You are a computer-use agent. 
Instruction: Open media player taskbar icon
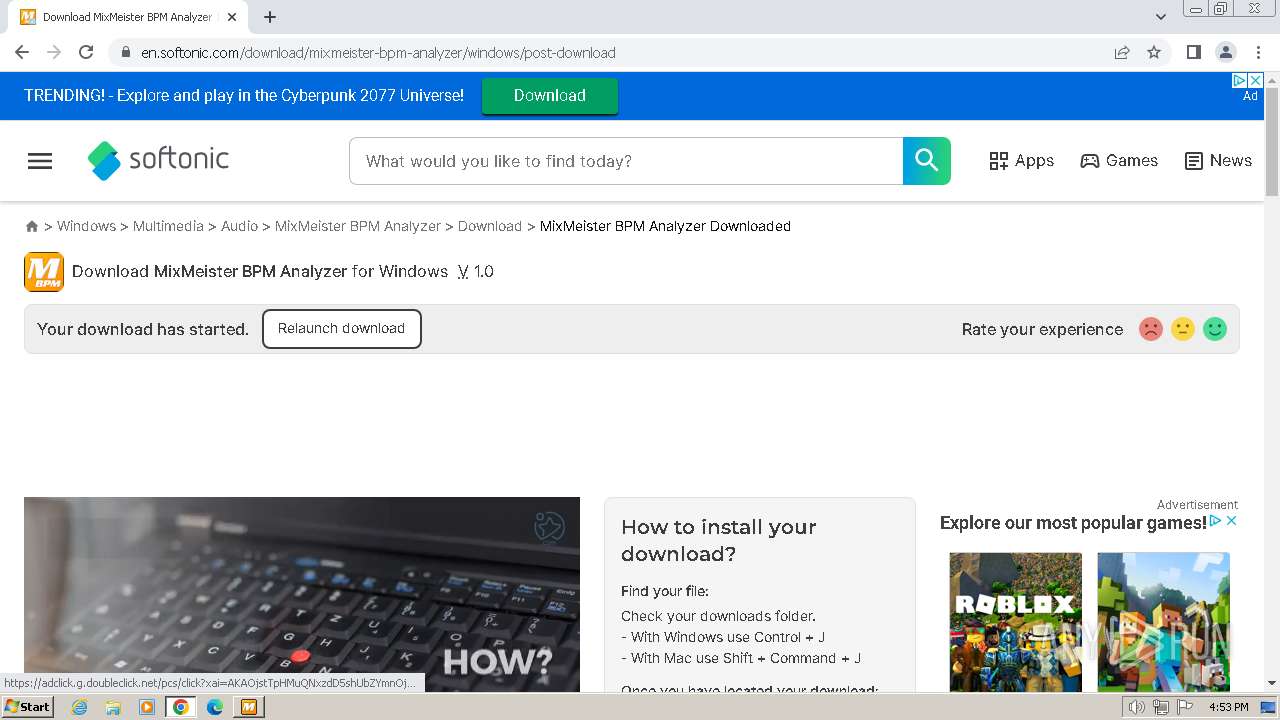147,707
